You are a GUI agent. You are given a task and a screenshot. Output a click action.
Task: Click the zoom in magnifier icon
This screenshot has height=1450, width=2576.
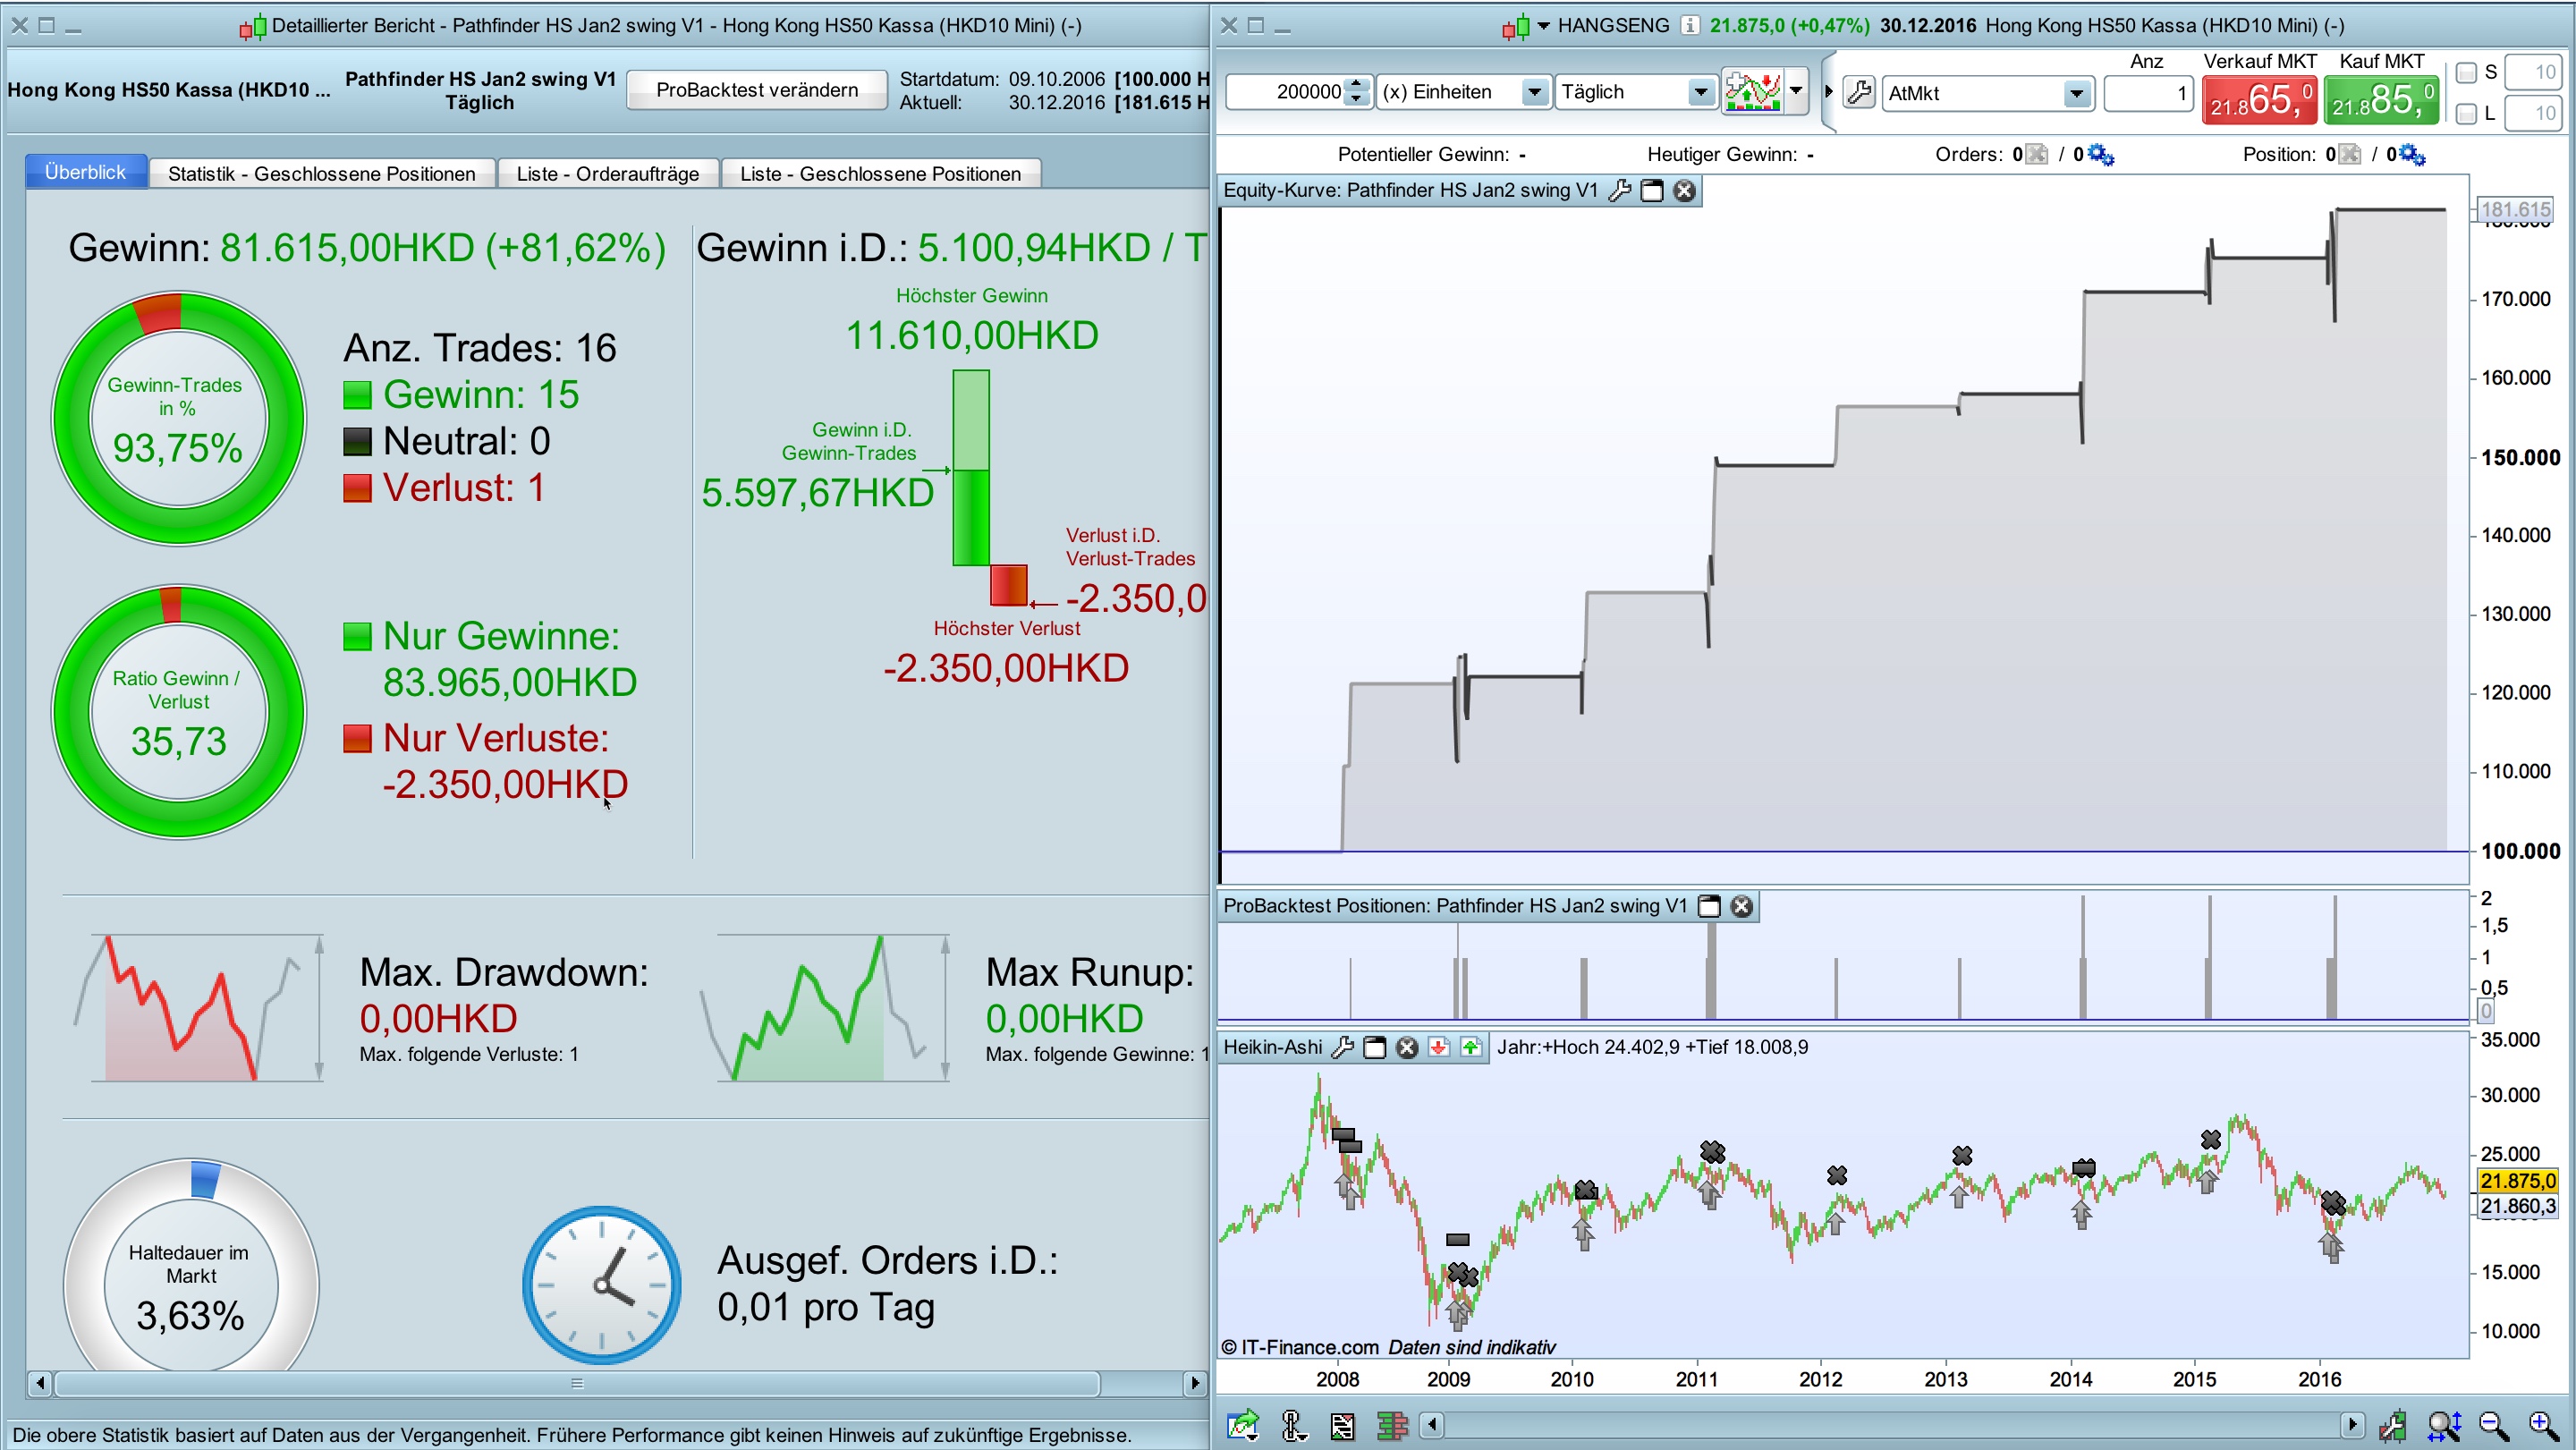(2542, 1425)
